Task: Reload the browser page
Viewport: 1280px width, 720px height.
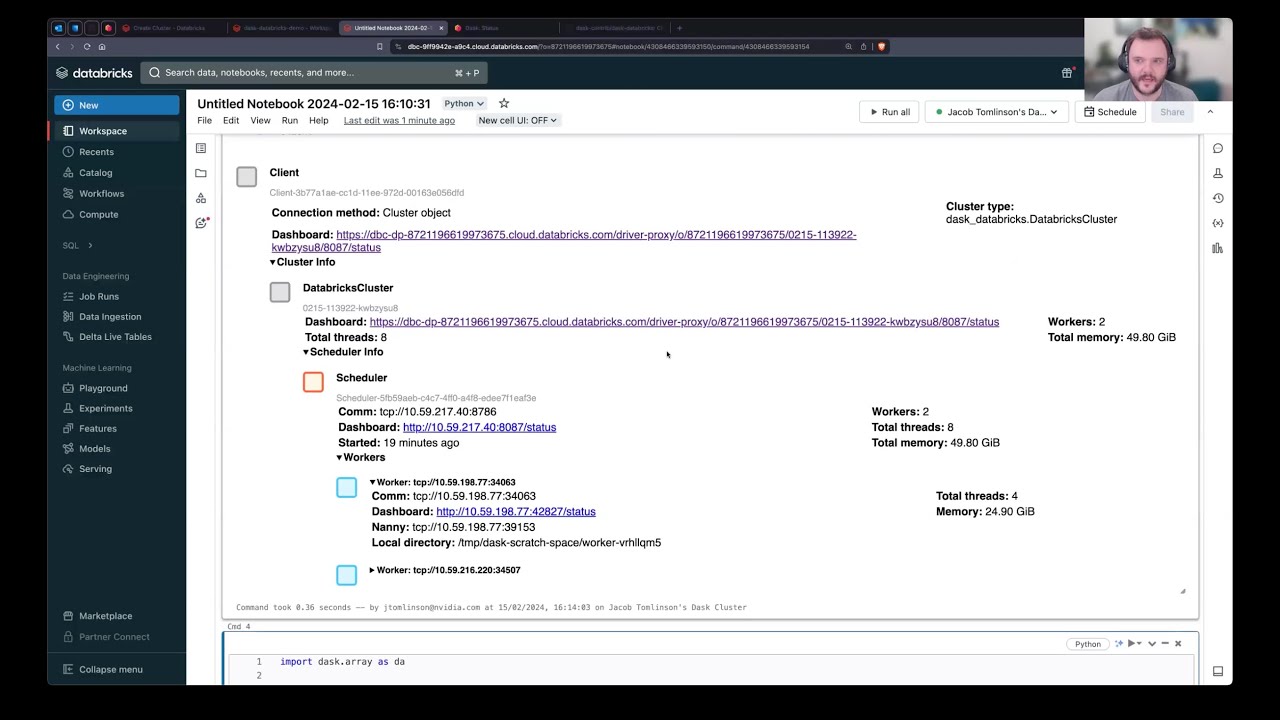Action: point(87,46)
